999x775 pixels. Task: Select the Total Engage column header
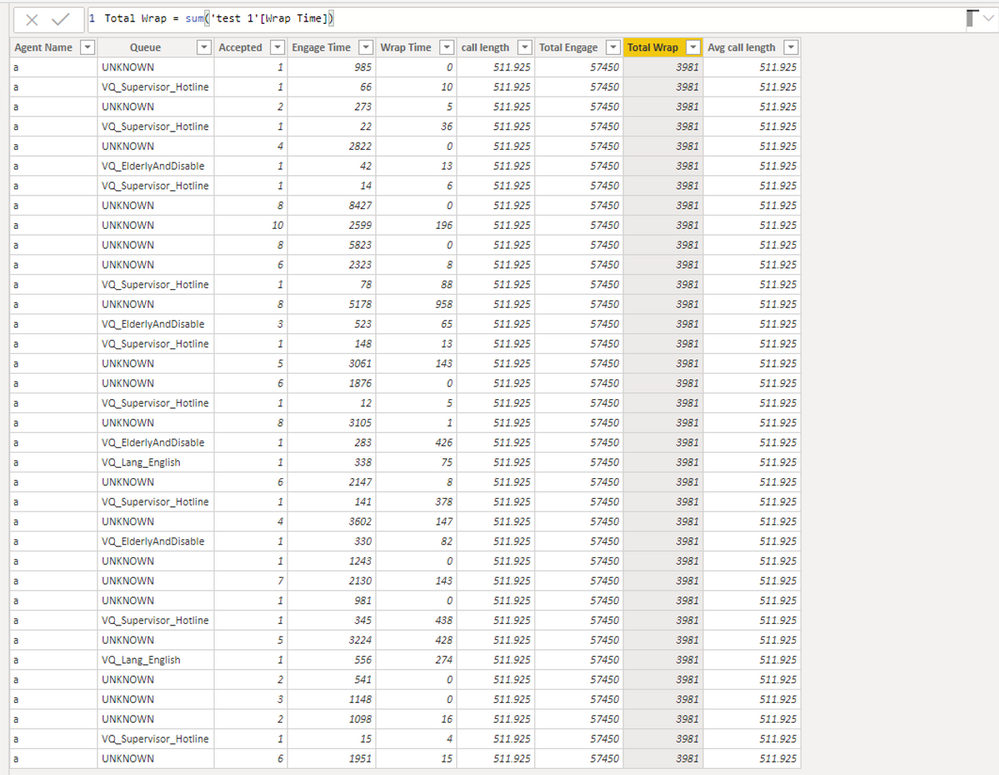568,47
